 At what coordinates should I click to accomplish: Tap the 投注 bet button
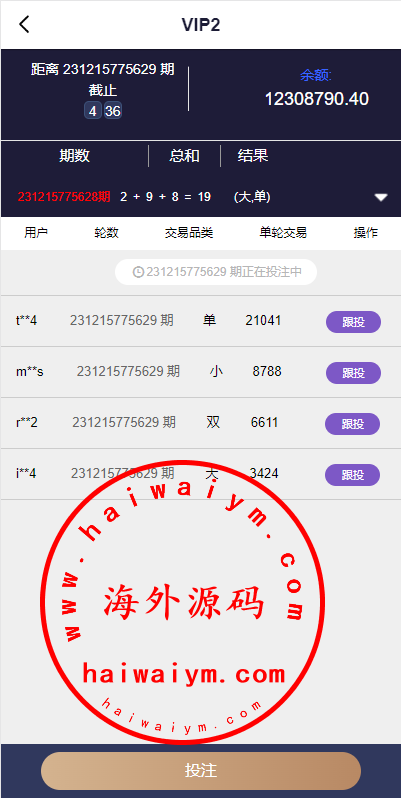coord(200,771)
